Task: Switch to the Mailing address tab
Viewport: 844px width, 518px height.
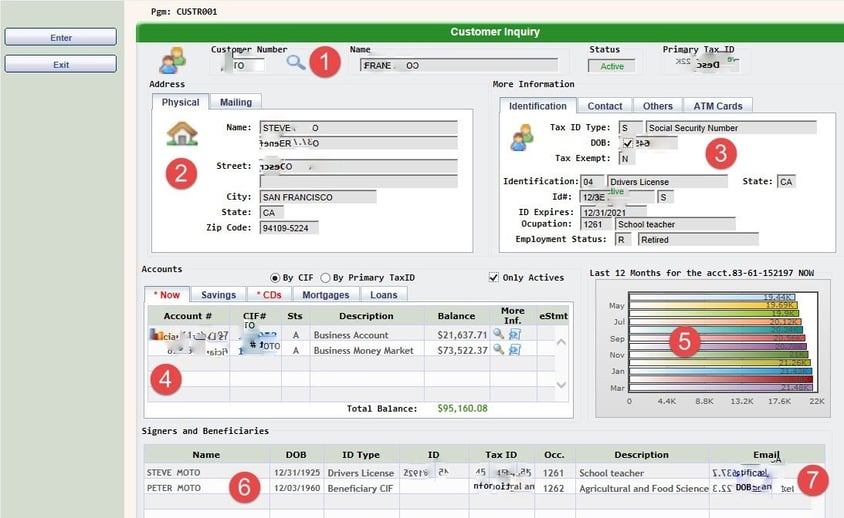Action: [236, 102]
